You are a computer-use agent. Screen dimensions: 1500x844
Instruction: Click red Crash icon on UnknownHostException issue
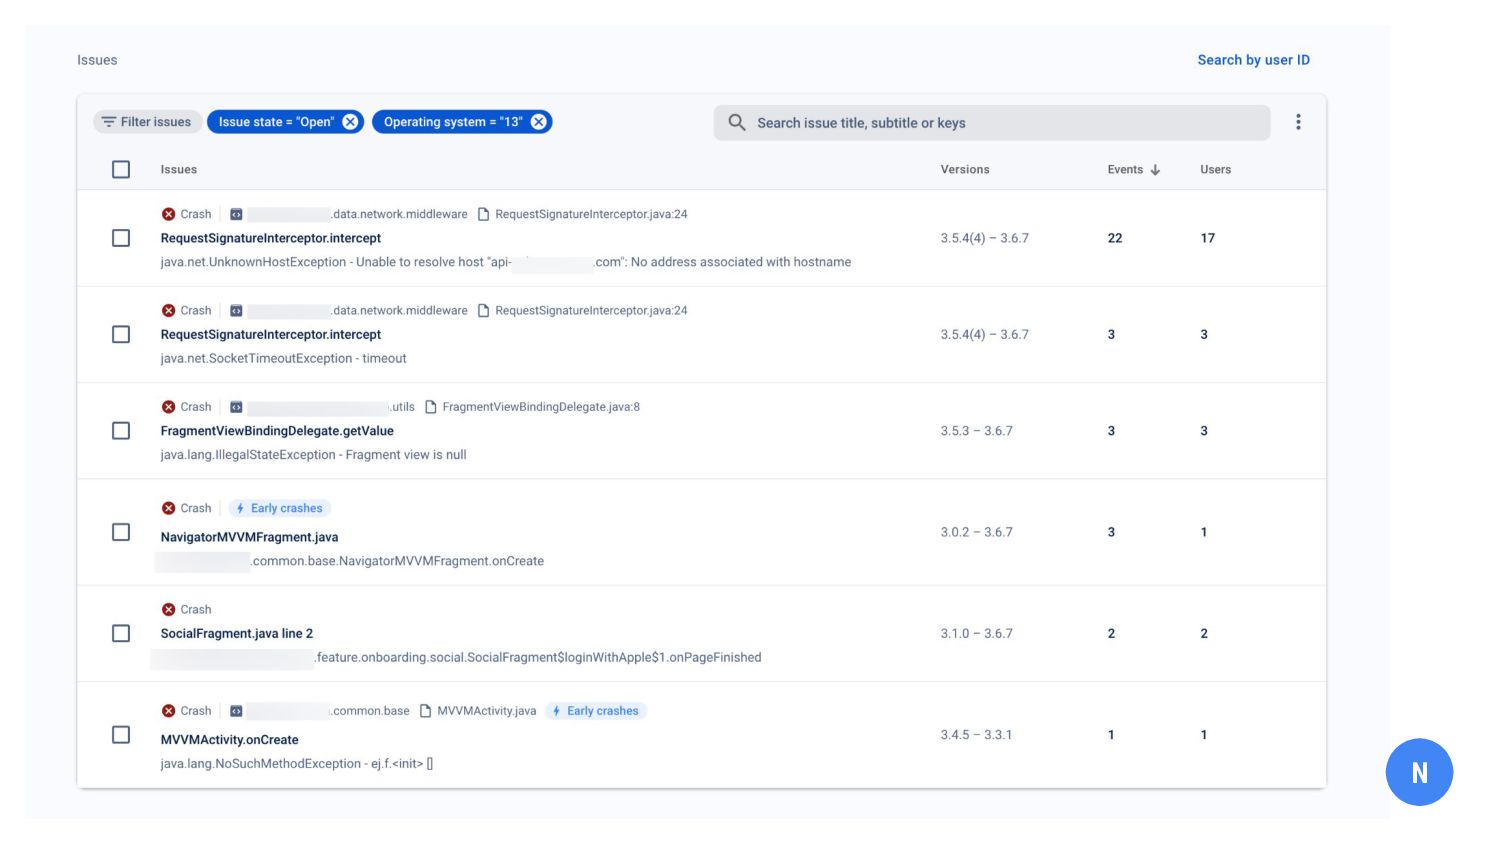[169, 214]
